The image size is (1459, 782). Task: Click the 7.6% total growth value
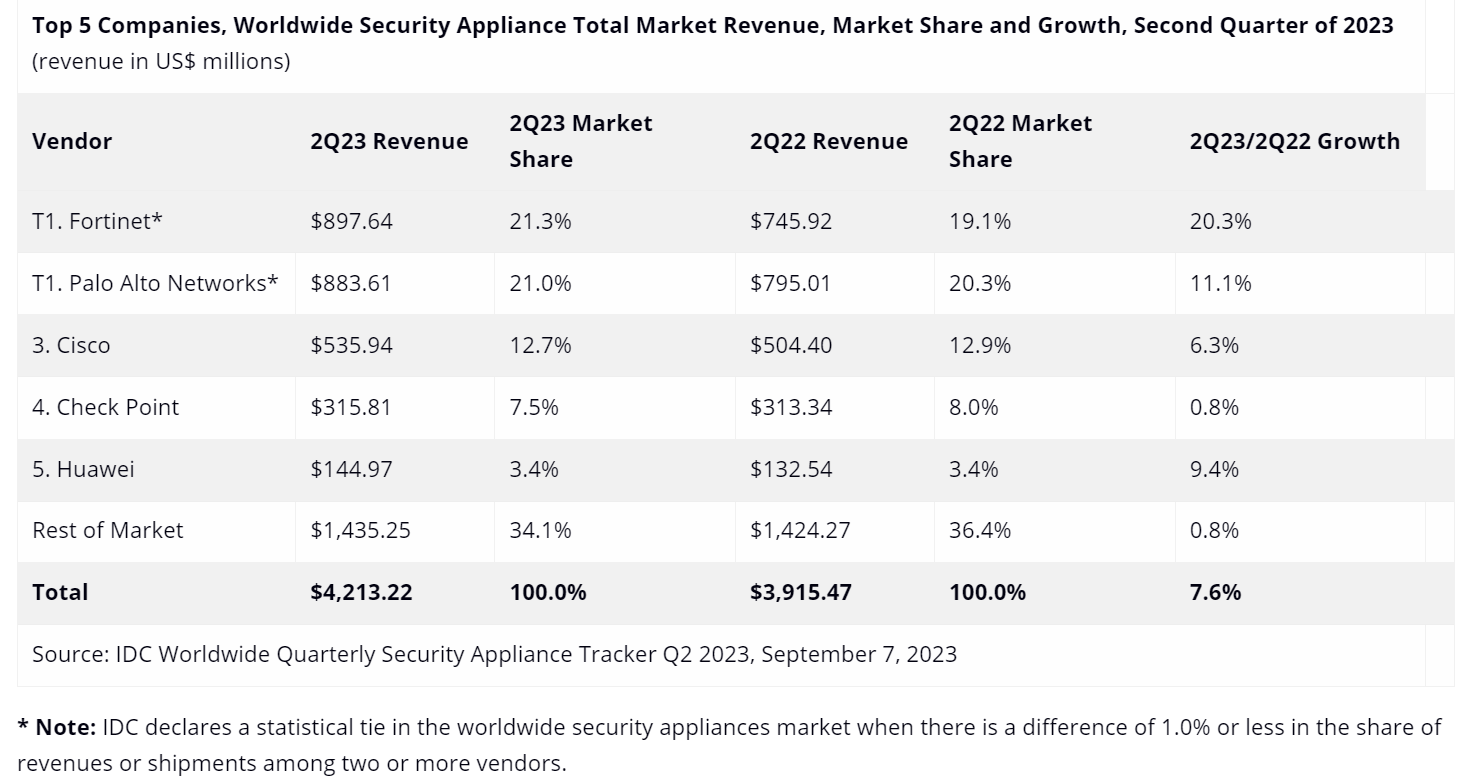pos(1215,592)
